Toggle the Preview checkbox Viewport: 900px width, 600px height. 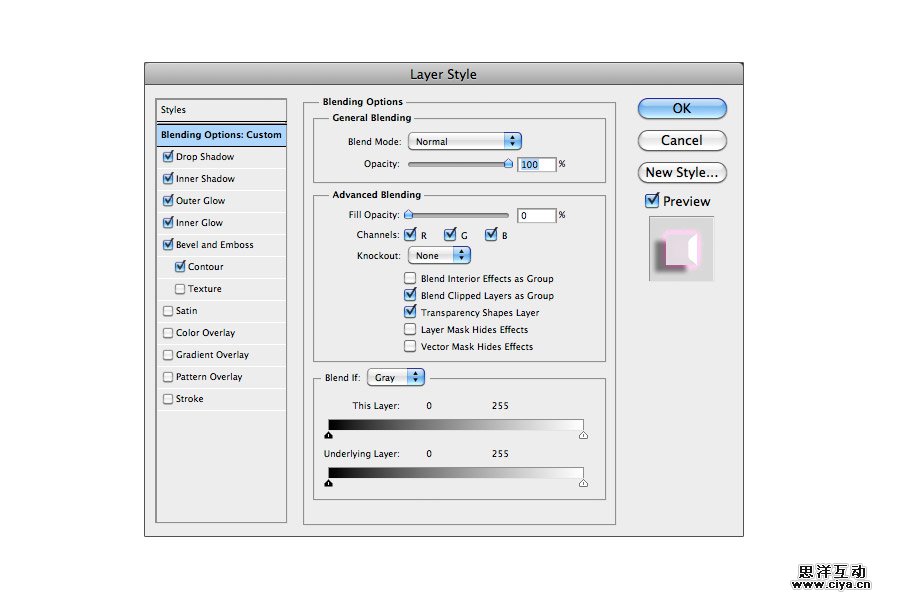(x=652, y=200)
